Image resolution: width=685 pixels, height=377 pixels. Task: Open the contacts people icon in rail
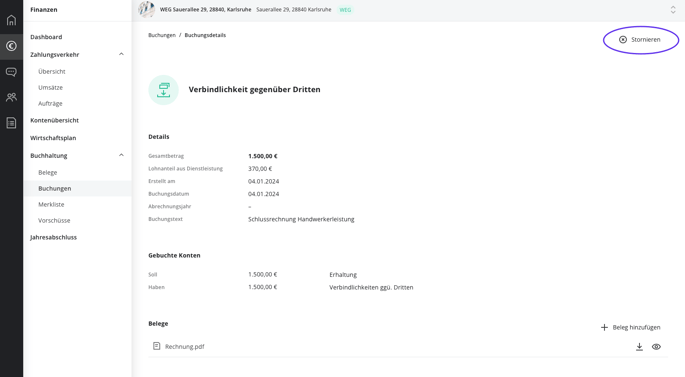[x=11, y=97]
